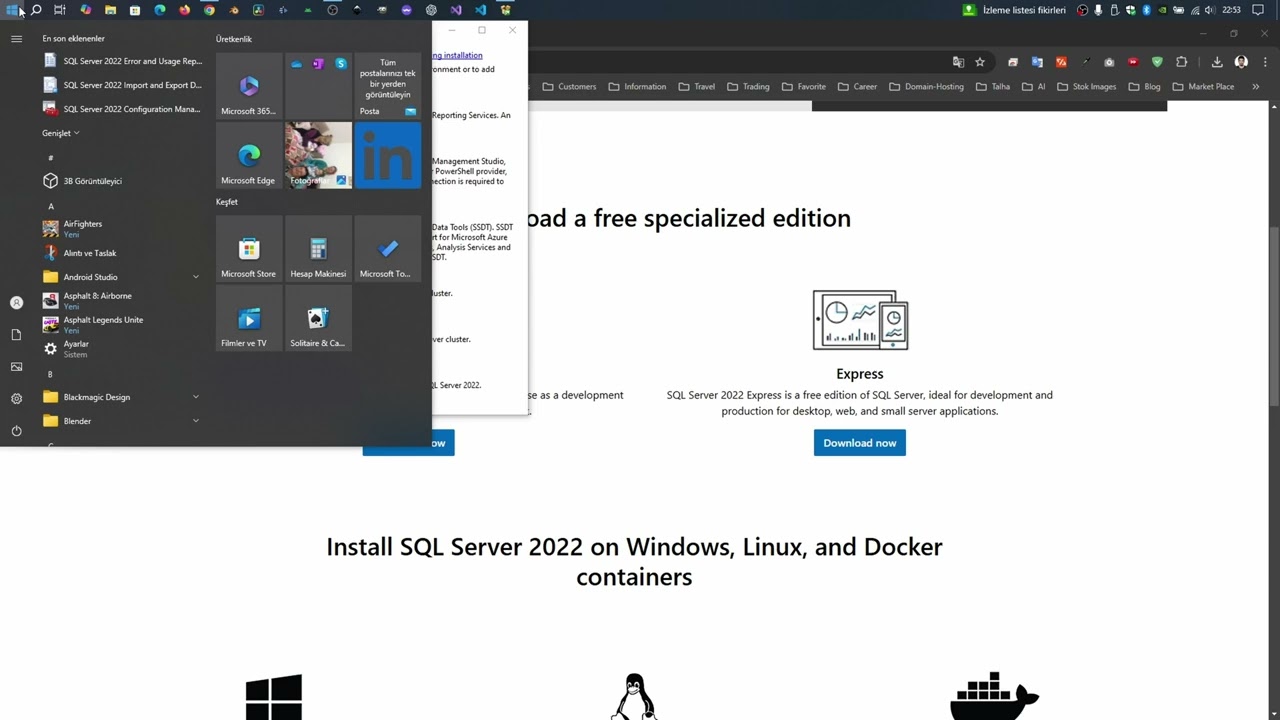Viewport: 1280px width, 720px height.
Task: Open Settings gear in Start menu rail
Action: tap(16, 398)
